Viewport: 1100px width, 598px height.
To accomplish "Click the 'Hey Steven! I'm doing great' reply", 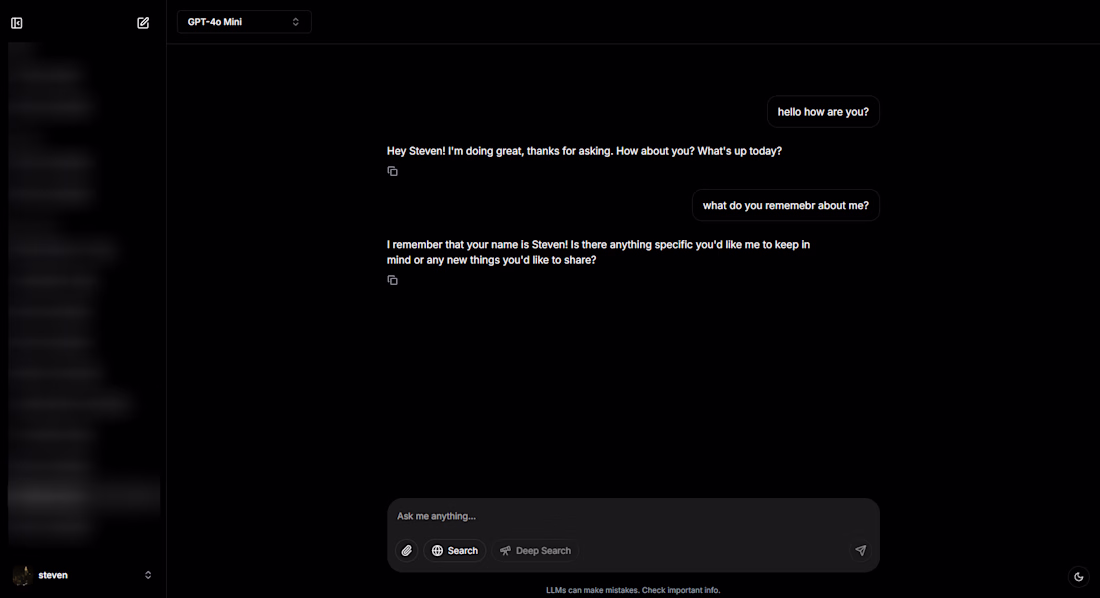I will click(584, 151).
